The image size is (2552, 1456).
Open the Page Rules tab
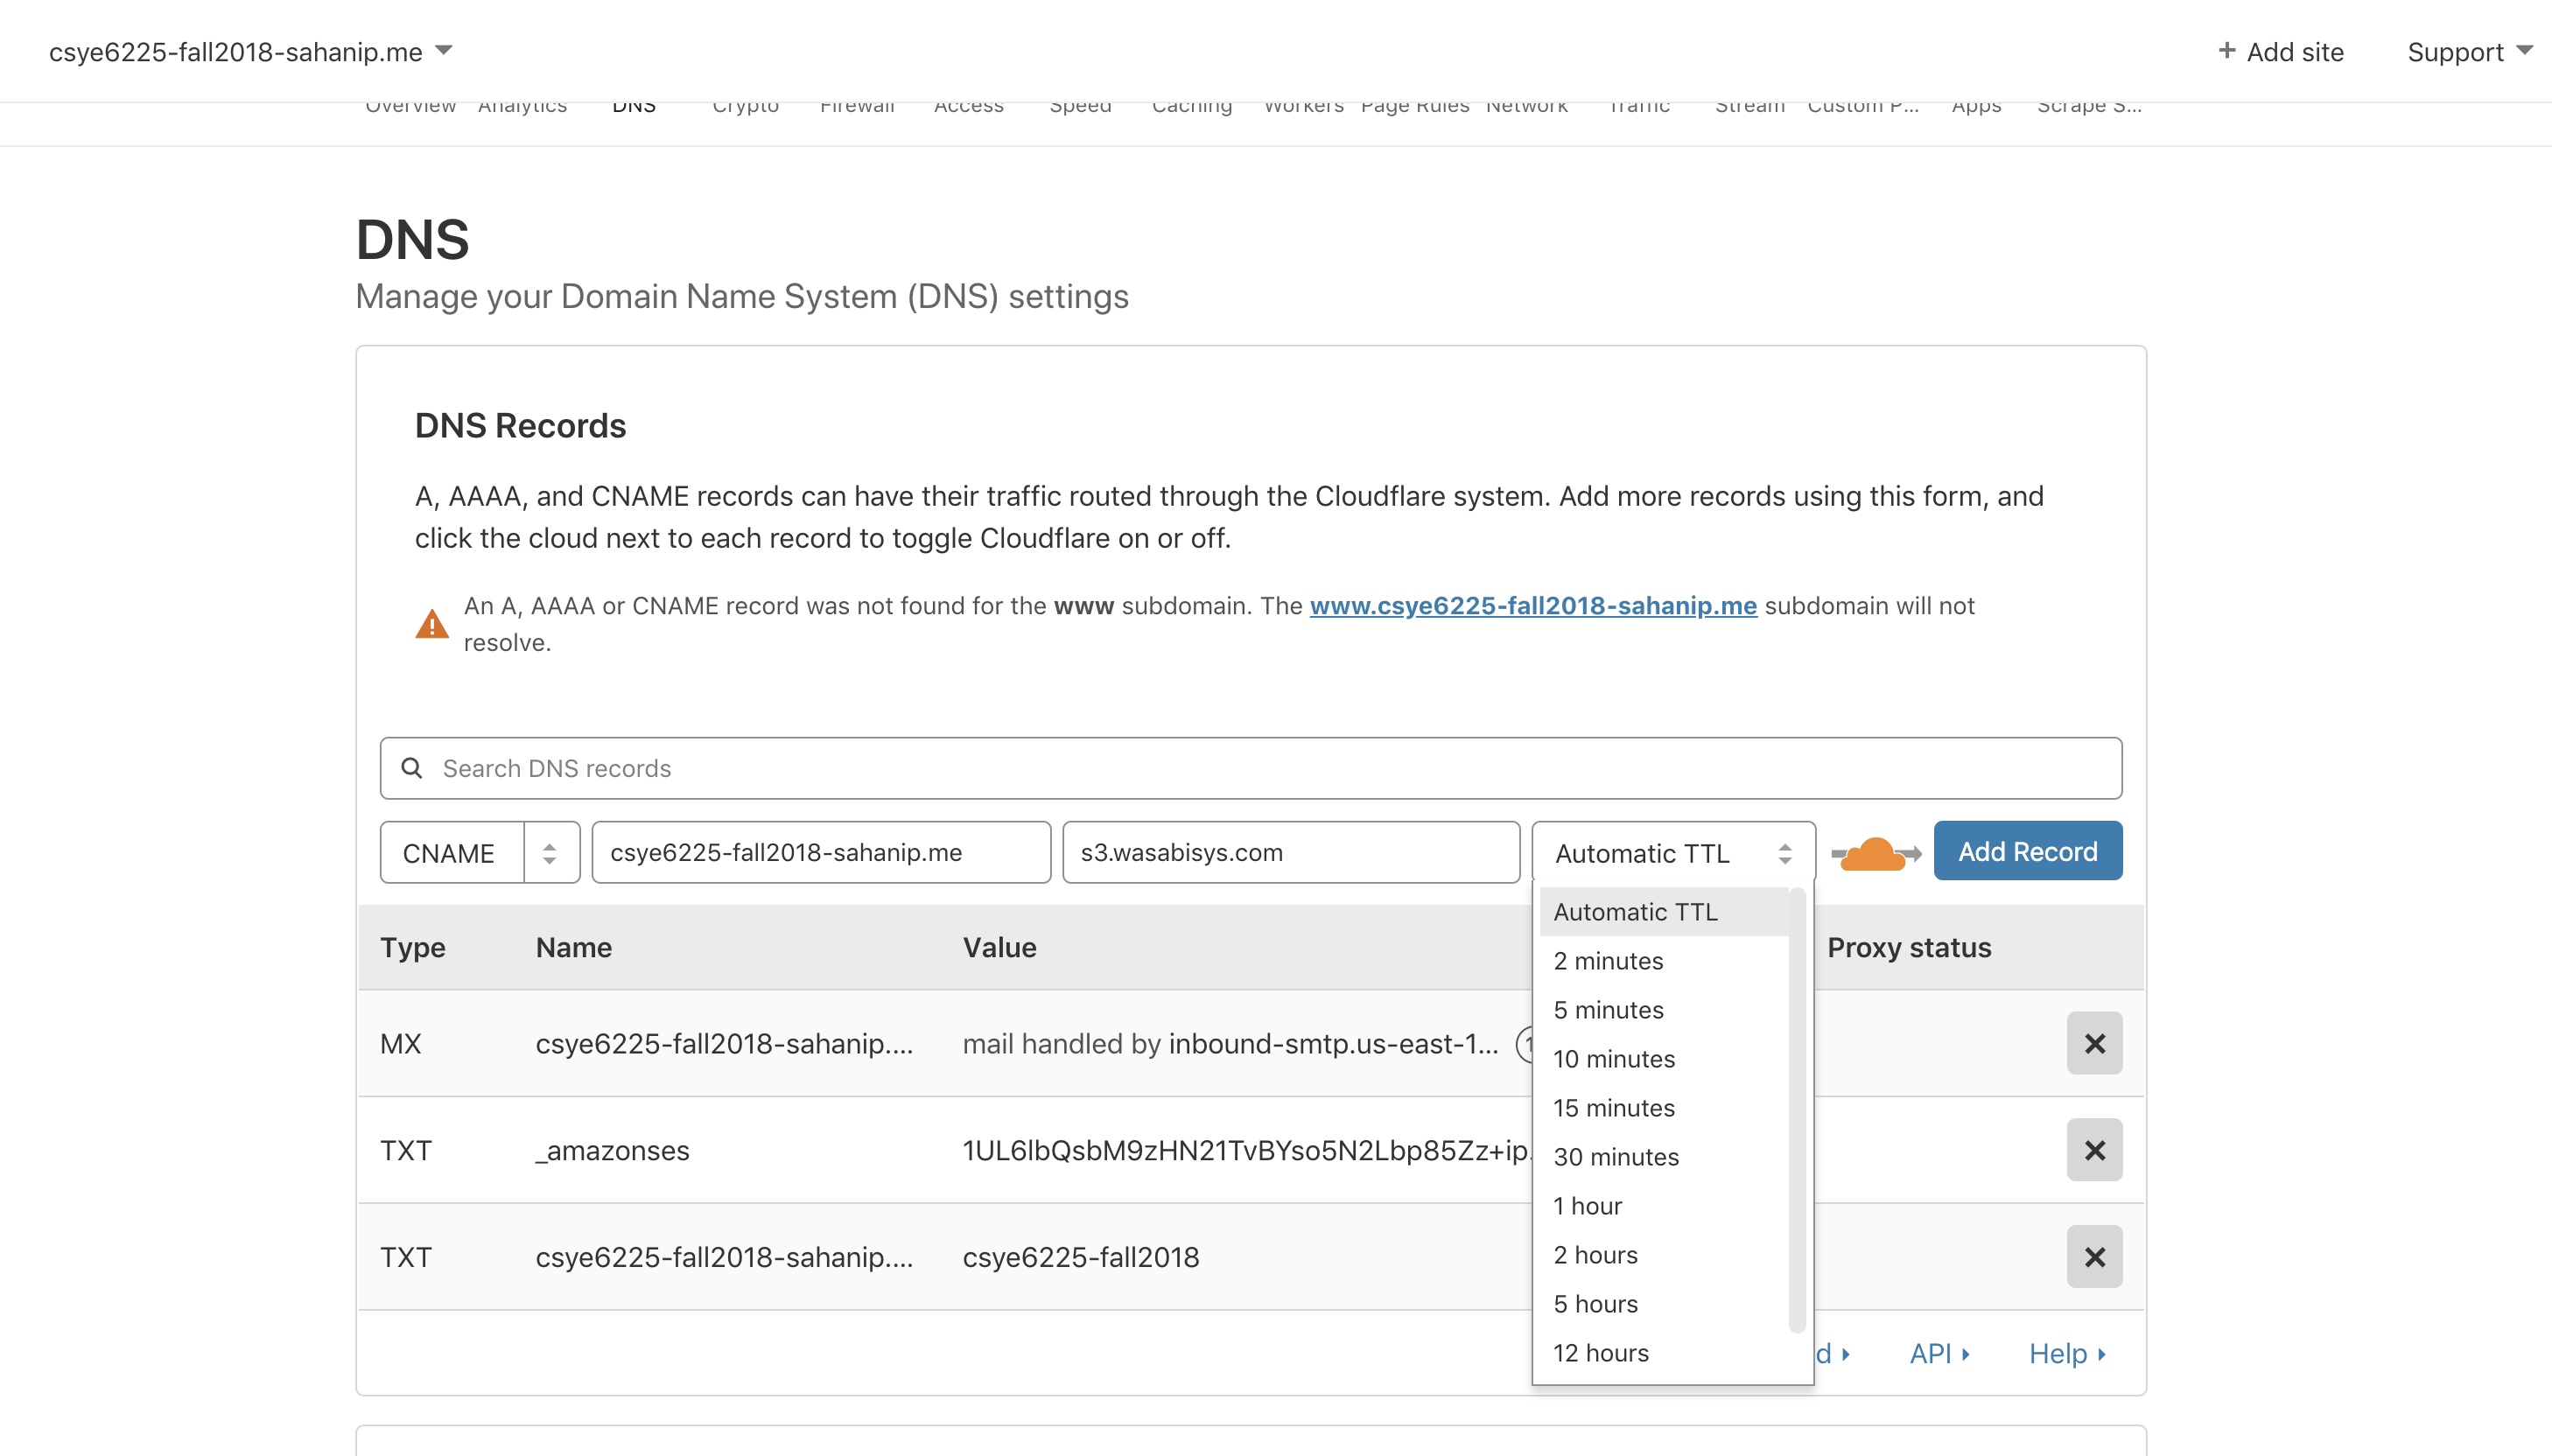point(1415,106)
